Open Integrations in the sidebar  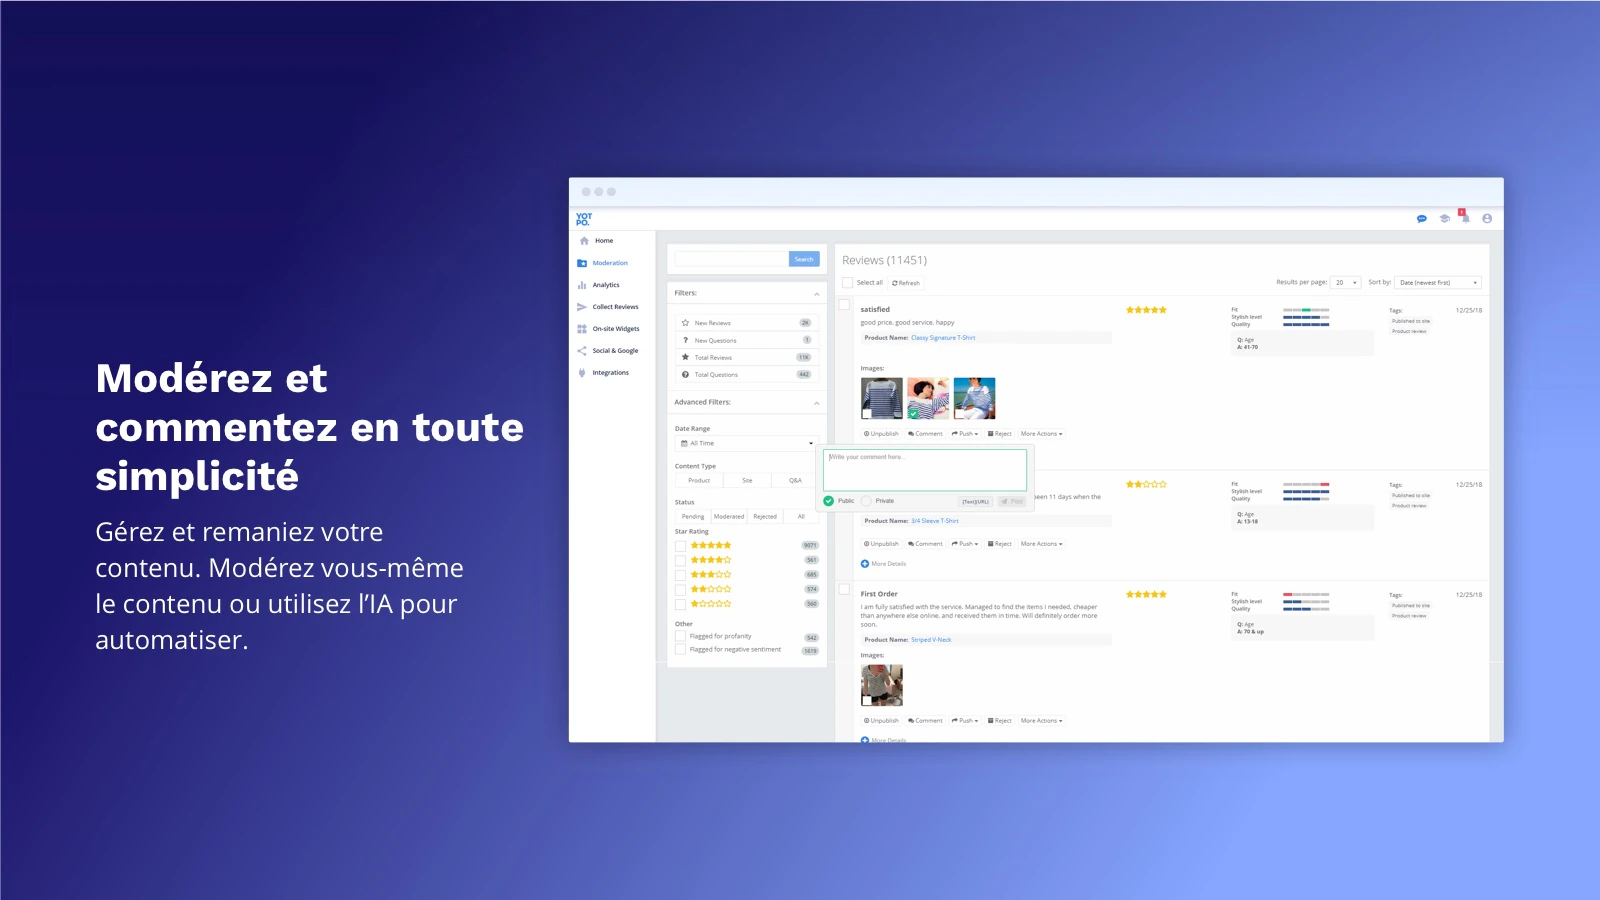click(611, 373)
